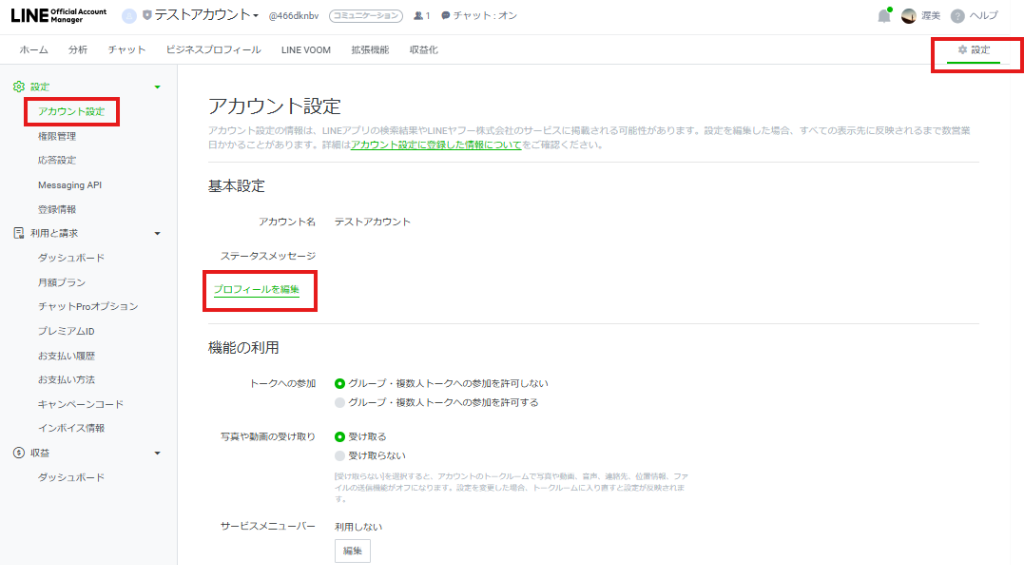Open インボイス情報 in the sidebar
The image size is (1024, 565).
coord(71,428)
